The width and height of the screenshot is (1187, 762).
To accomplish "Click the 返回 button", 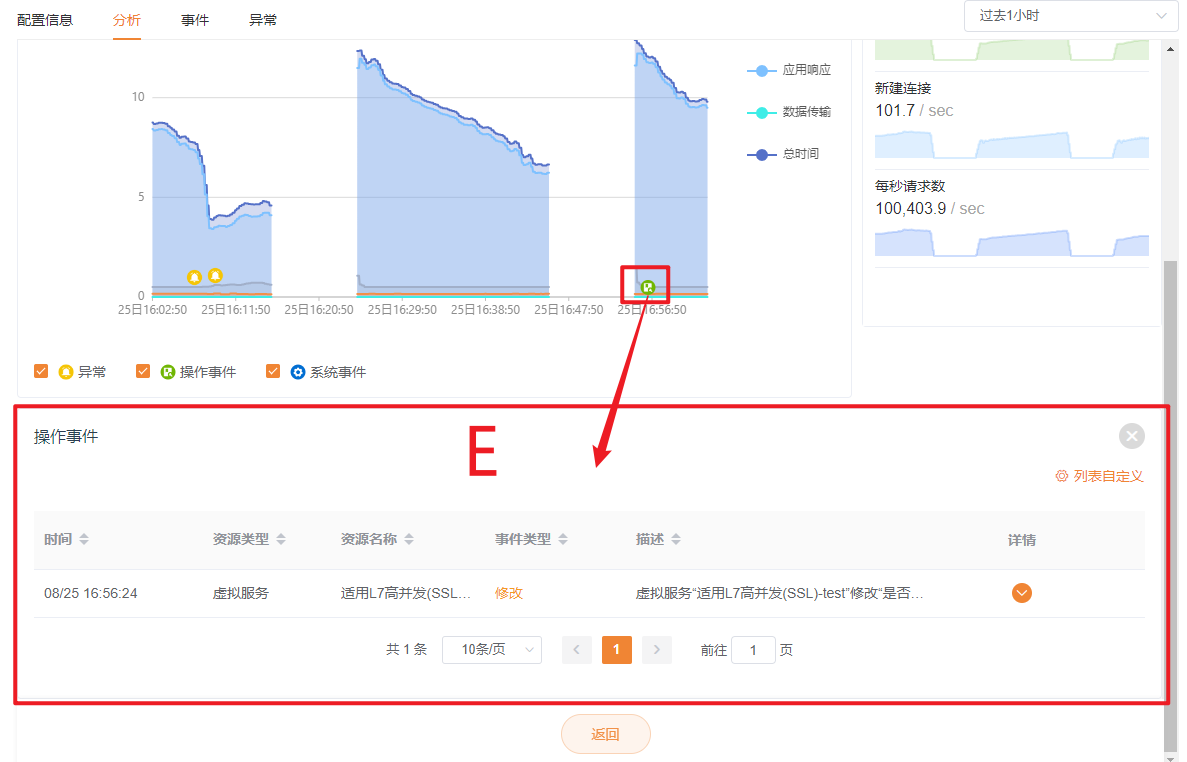I will tap(605, 733).
